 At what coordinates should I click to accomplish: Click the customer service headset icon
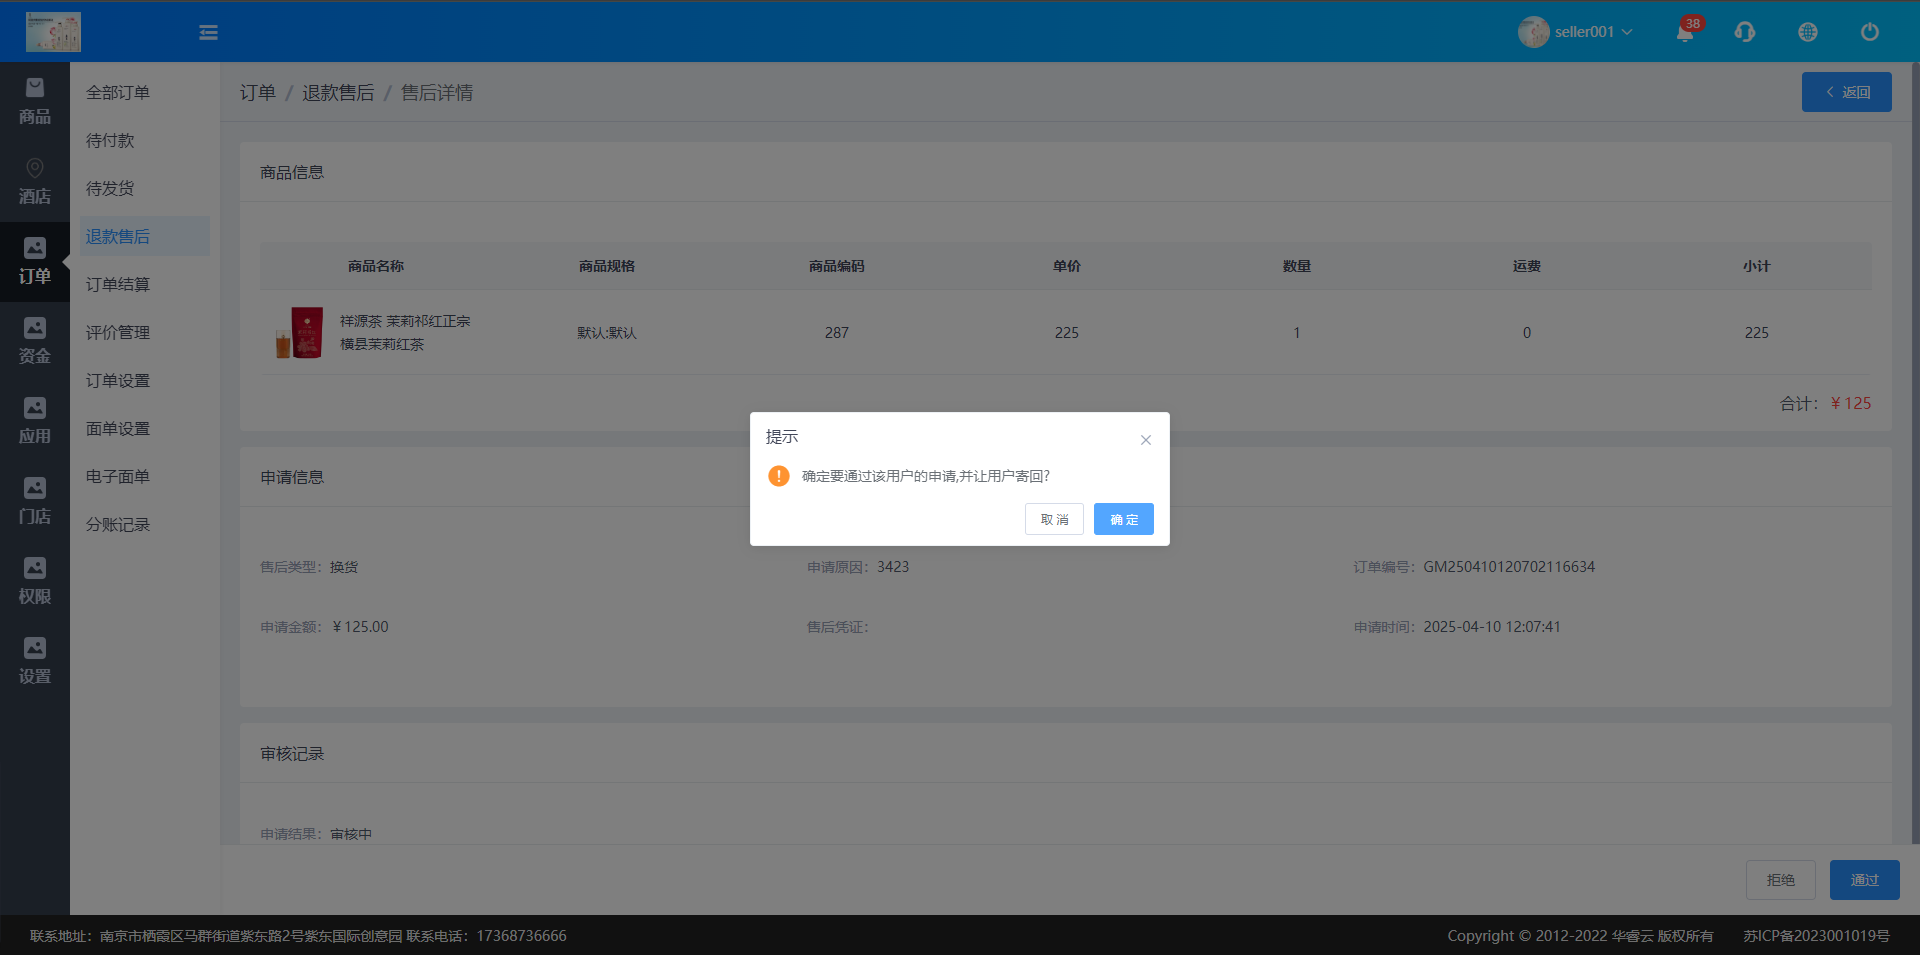coord(1745,32)
